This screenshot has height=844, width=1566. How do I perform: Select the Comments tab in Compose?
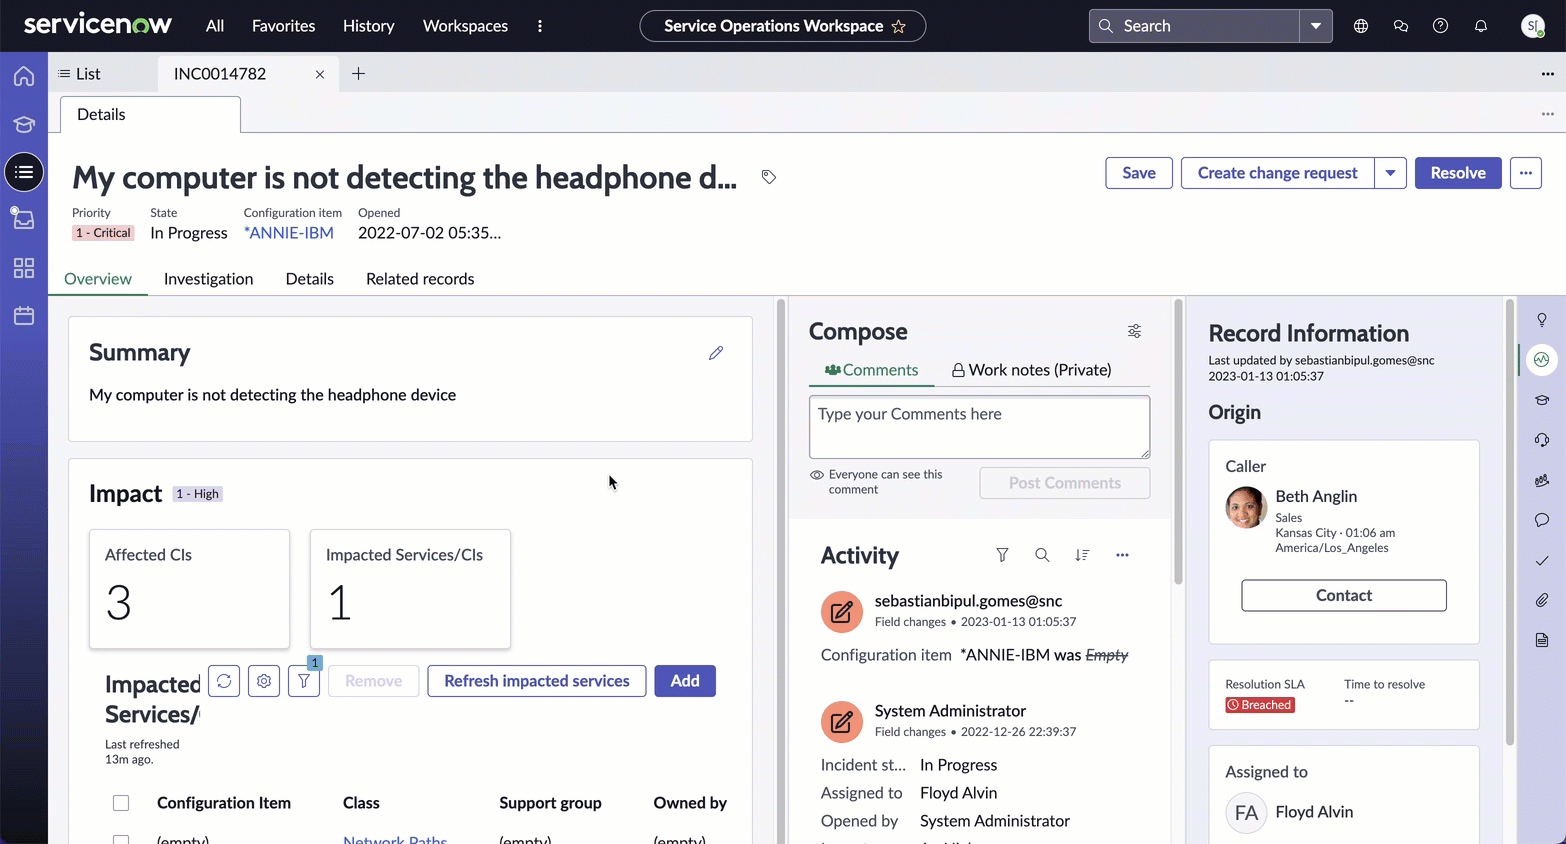[x=871, y=370]
